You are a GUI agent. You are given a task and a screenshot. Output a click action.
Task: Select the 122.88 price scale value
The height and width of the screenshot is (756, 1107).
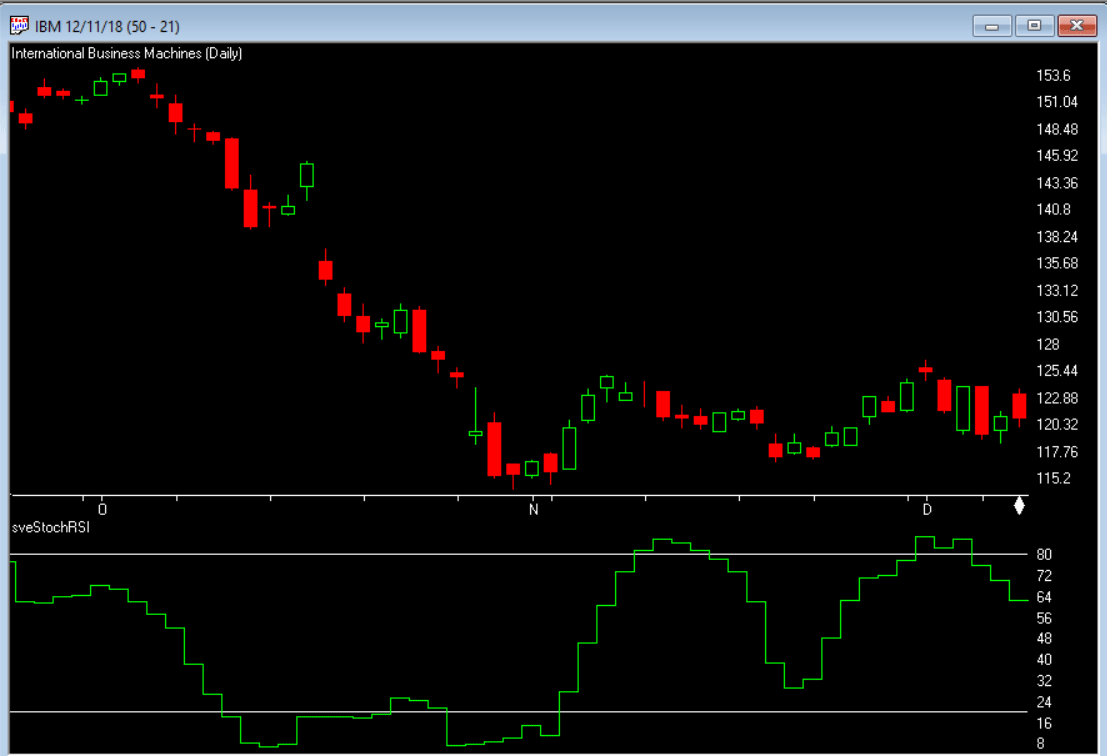[x=1057, y=398]
